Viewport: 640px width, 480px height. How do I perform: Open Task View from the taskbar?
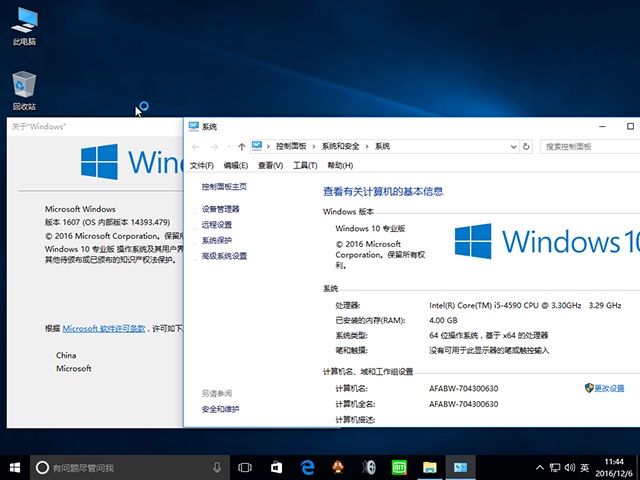pos(245,467)
